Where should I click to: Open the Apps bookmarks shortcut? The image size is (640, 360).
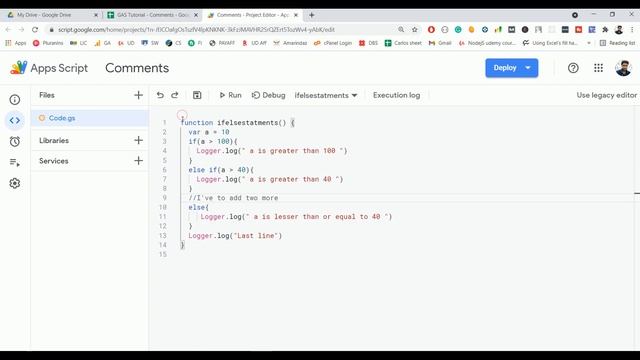point(16,43)
